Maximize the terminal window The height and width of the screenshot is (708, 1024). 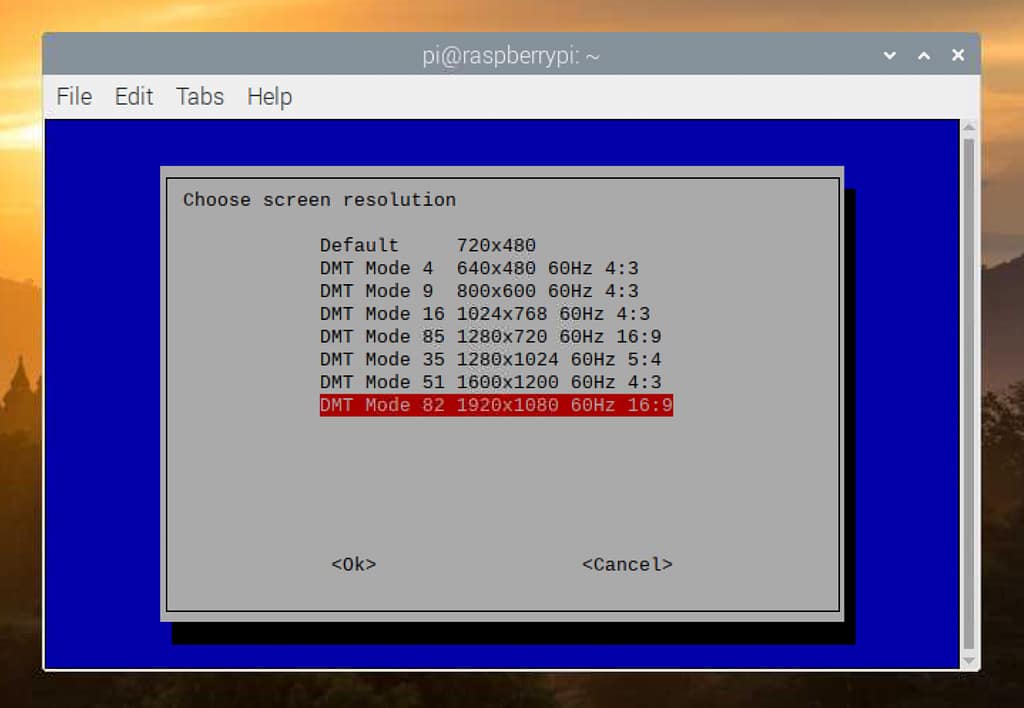coord(924,56)
